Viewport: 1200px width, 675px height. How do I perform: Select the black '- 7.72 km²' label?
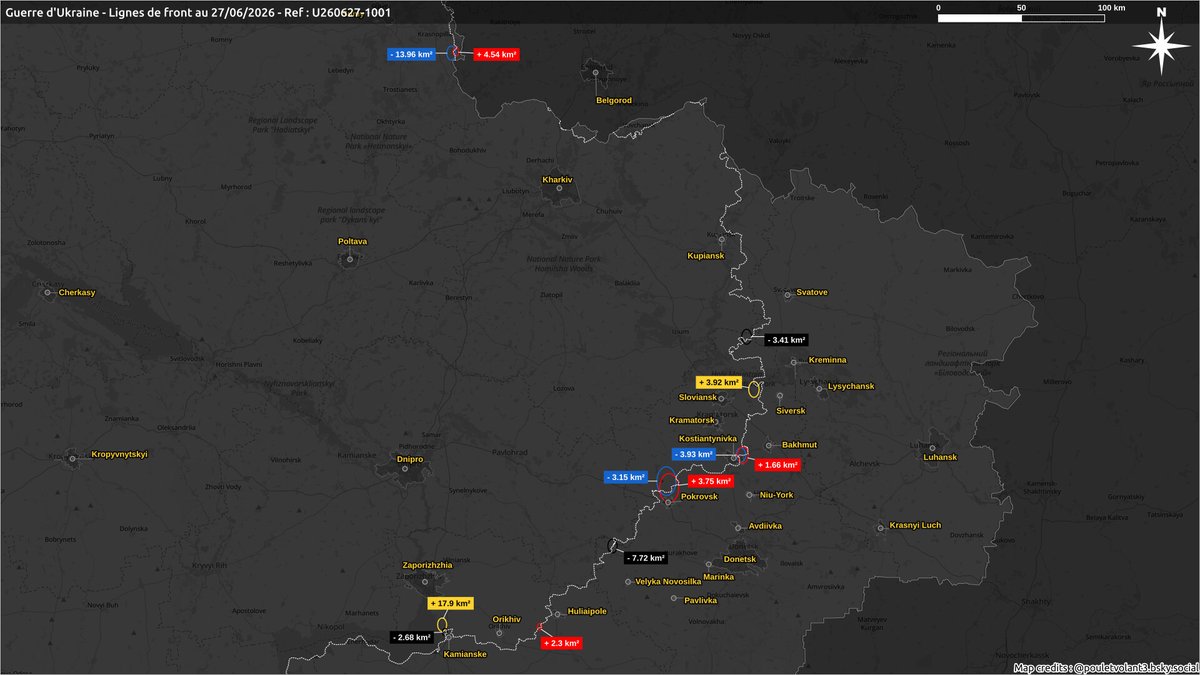pos(644,558)
